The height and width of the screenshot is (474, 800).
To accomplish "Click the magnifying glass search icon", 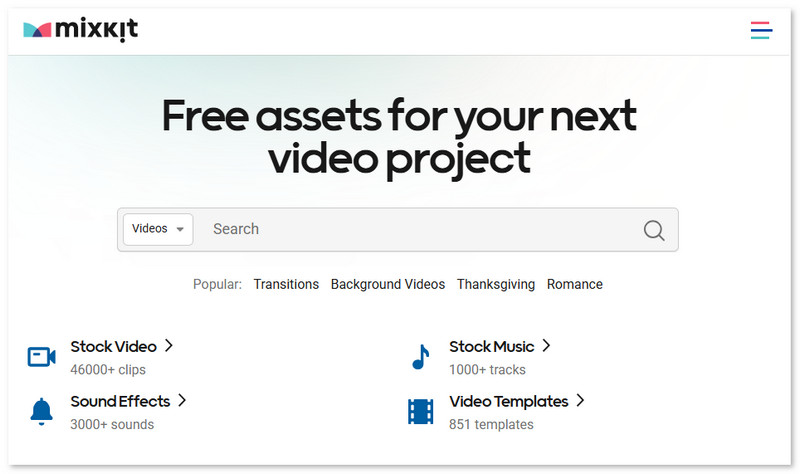I will (654, 230).
